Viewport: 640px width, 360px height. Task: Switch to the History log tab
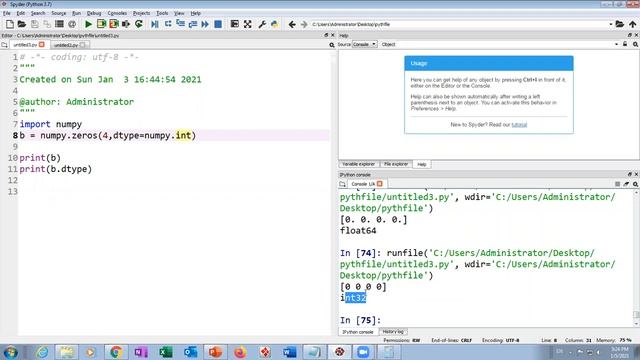coord(393,332)
